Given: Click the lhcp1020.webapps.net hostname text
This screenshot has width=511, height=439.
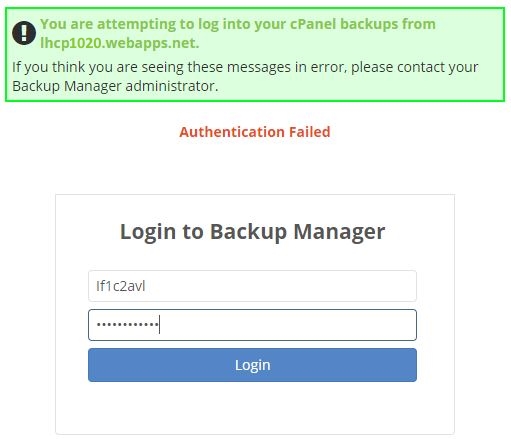Looking at the screenshot, I should pyautogui.click(x=120, y=43).
